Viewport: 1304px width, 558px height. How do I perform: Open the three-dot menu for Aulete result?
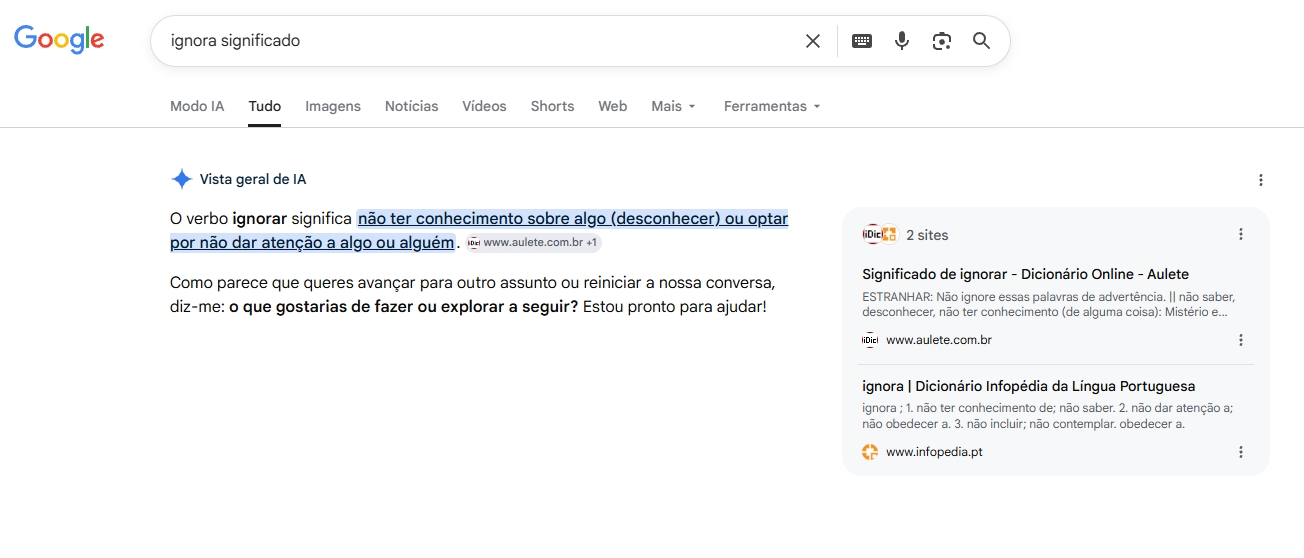point(1241,340)
